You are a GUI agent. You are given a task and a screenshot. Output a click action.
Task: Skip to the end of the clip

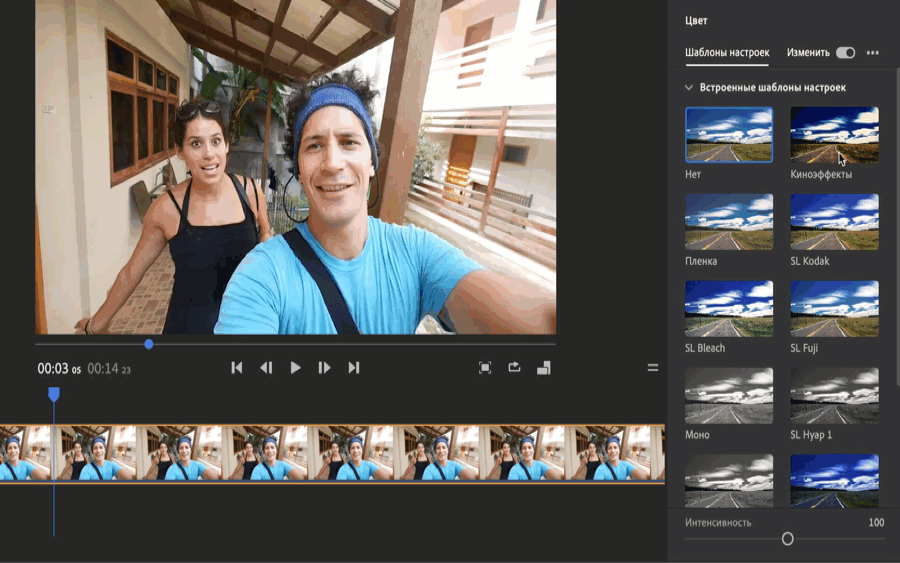(x=353, y=368)
